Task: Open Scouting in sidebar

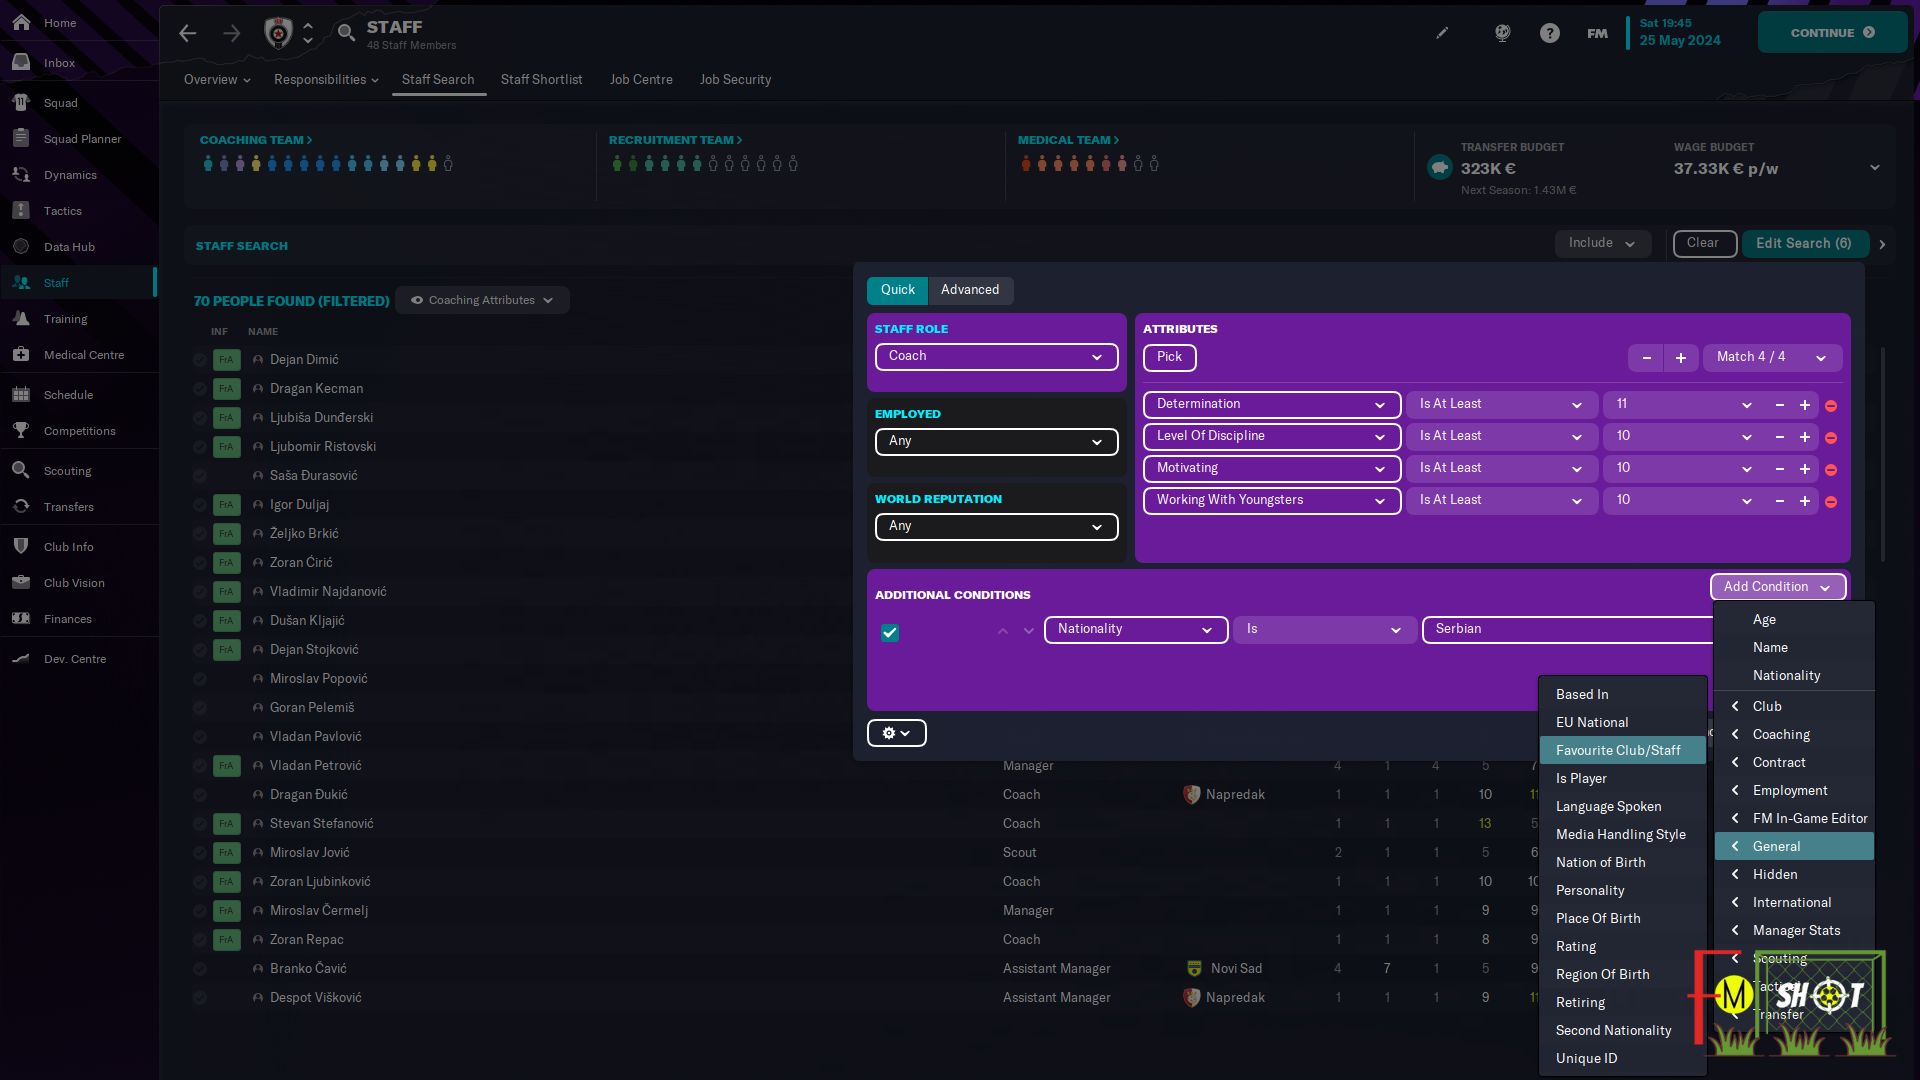Action: [x=67, y=471]
